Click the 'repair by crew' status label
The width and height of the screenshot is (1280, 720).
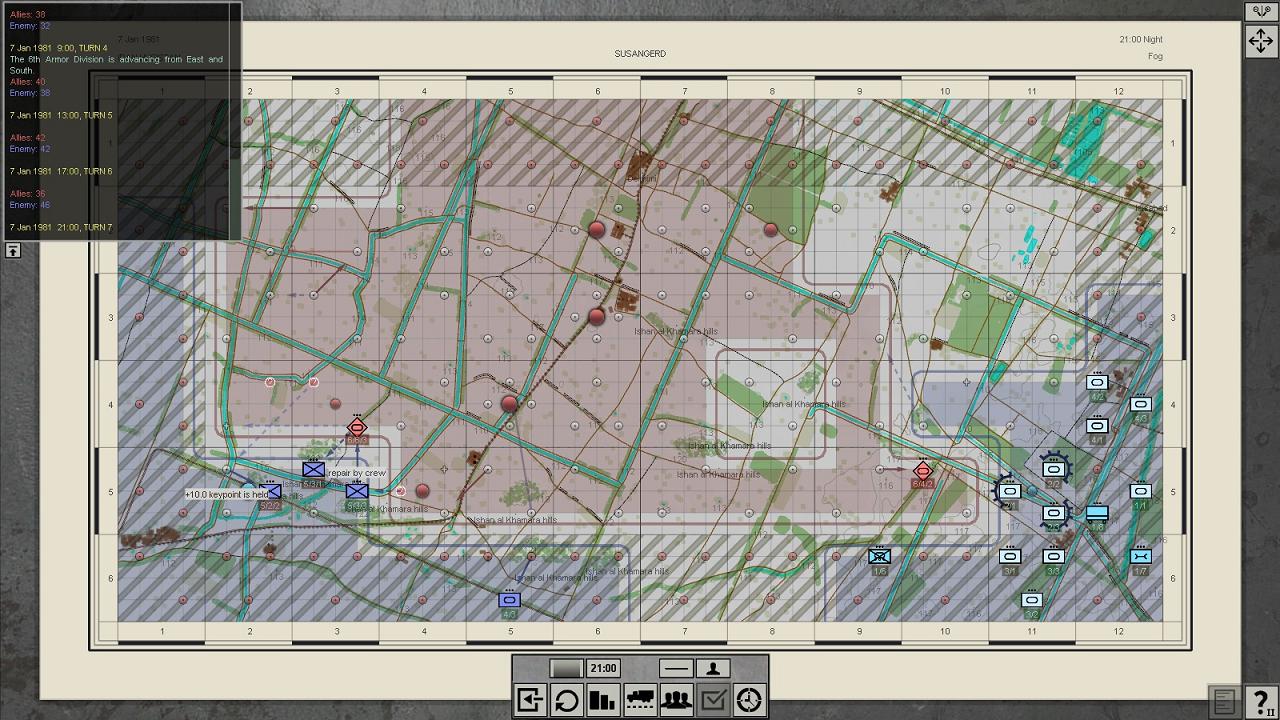coord(356,473)
